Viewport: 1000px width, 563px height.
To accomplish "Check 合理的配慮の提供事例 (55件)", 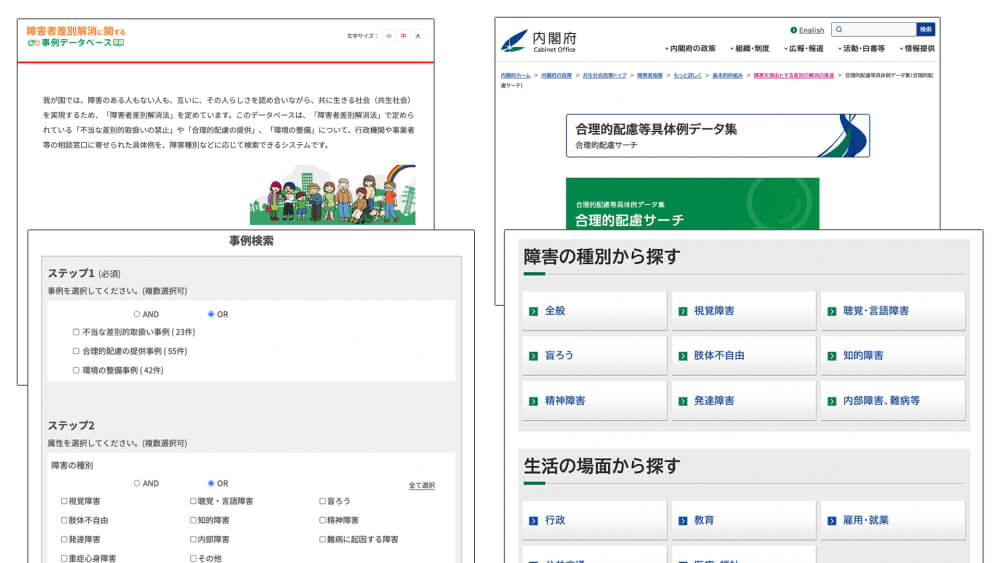I will [x=76, y=351].
